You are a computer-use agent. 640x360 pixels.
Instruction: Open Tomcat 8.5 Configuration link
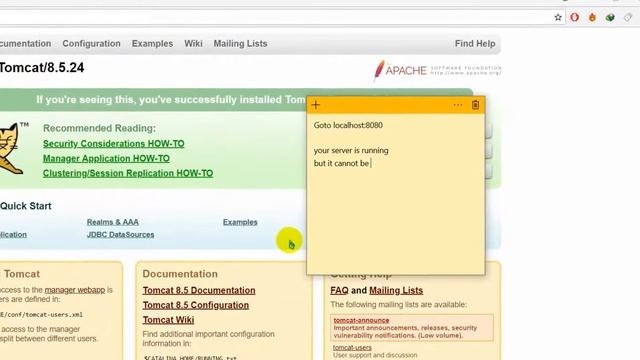click(196, 305)
